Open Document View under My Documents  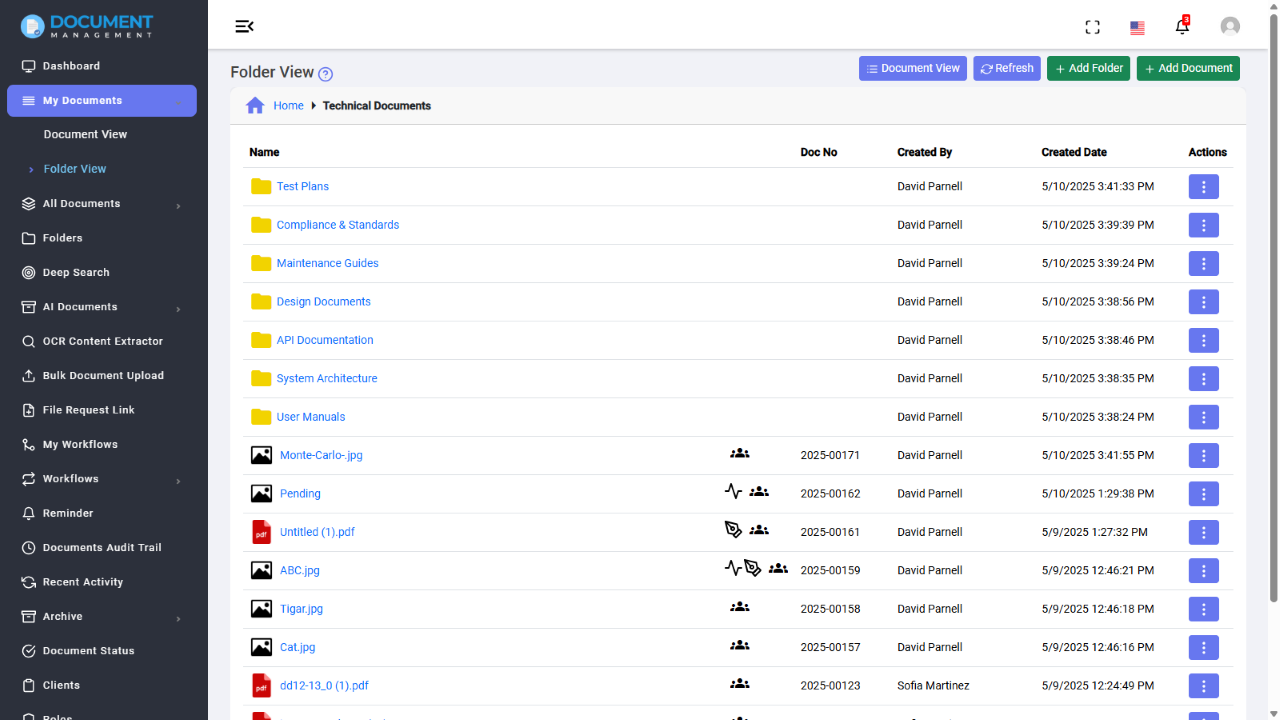pyautogui.click(x=86, y=134)
